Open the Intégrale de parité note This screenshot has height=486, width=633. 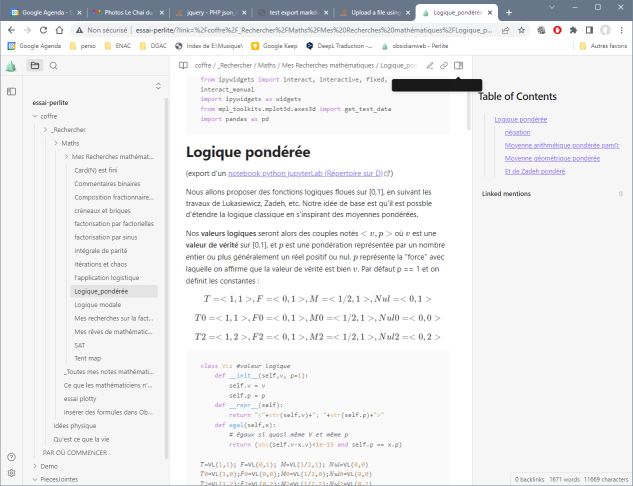(101, 251)
